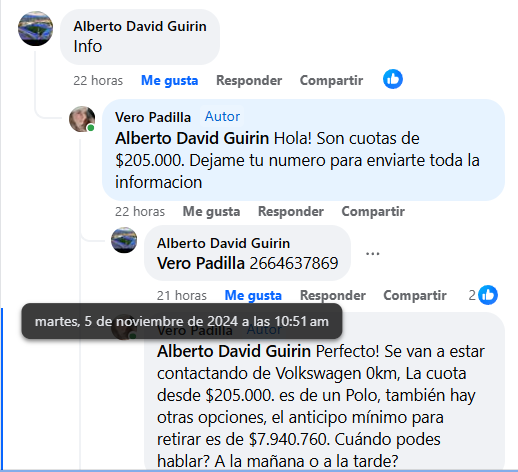Open the Alberto David Guirin name link on top comment
518x472 pixels.
click(x=140, y=26)
